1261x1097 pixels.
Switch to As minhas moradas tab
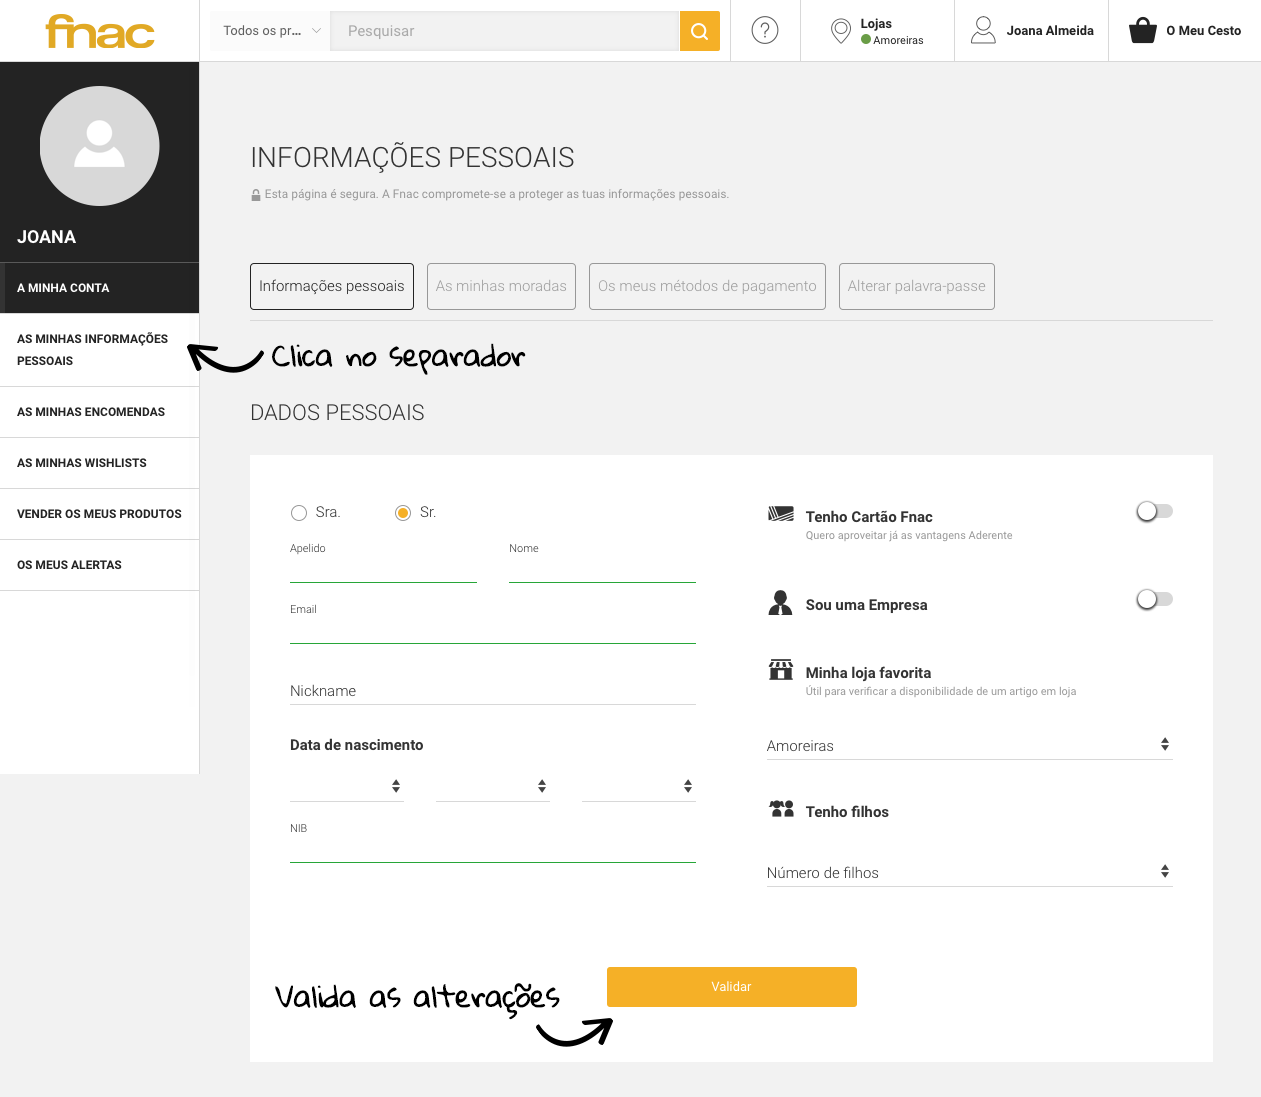(501, 286)
